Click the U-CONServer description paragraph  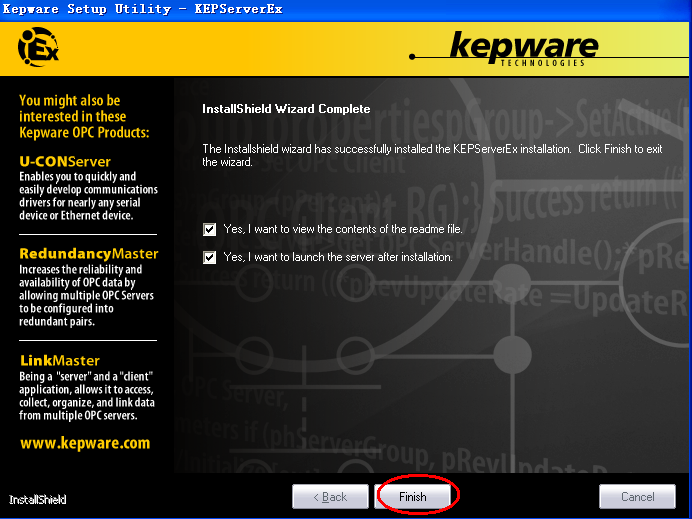point(77,196)
